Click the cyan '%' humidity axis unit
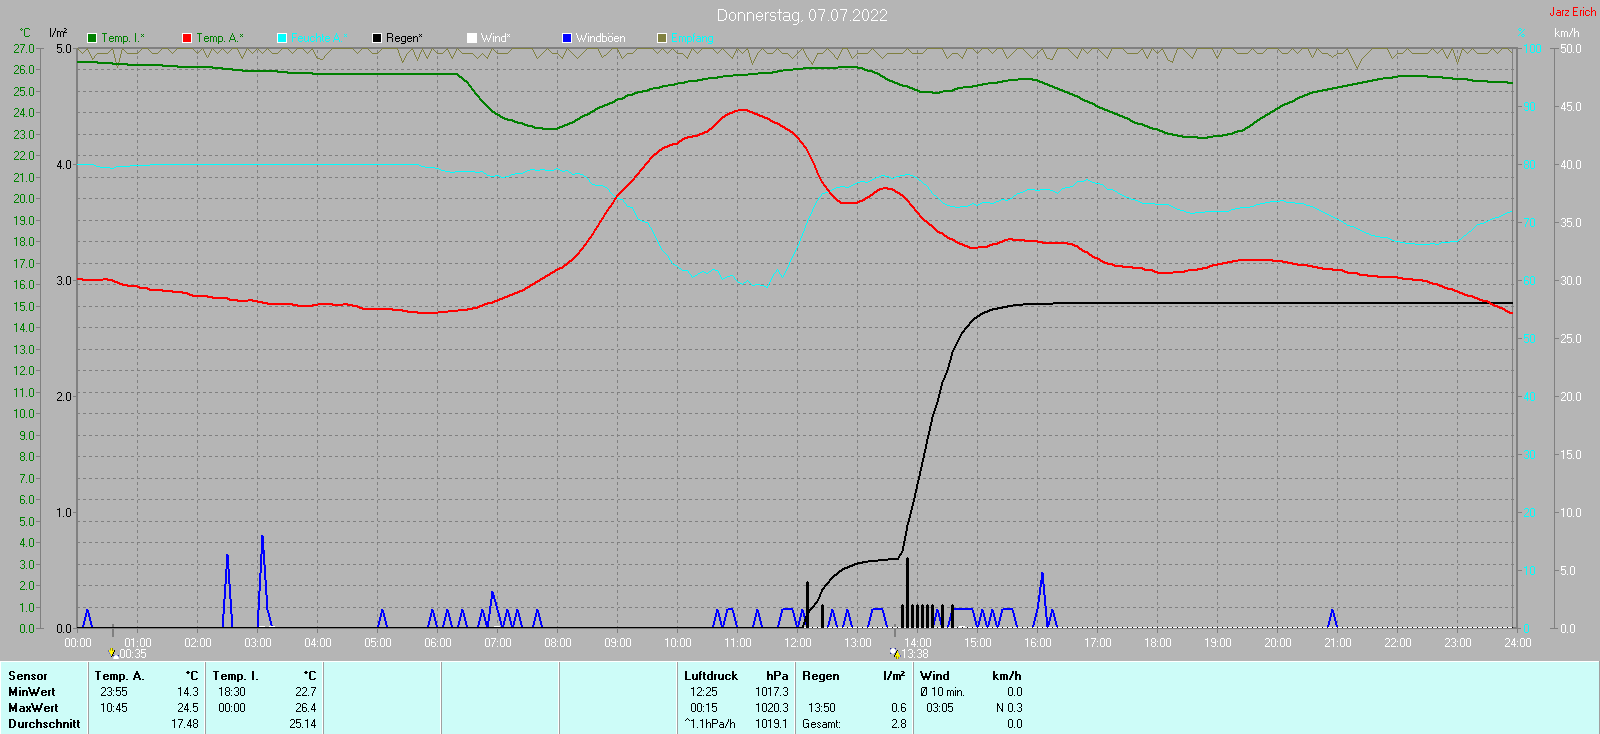1600x734 pixels. (1521, 33)
